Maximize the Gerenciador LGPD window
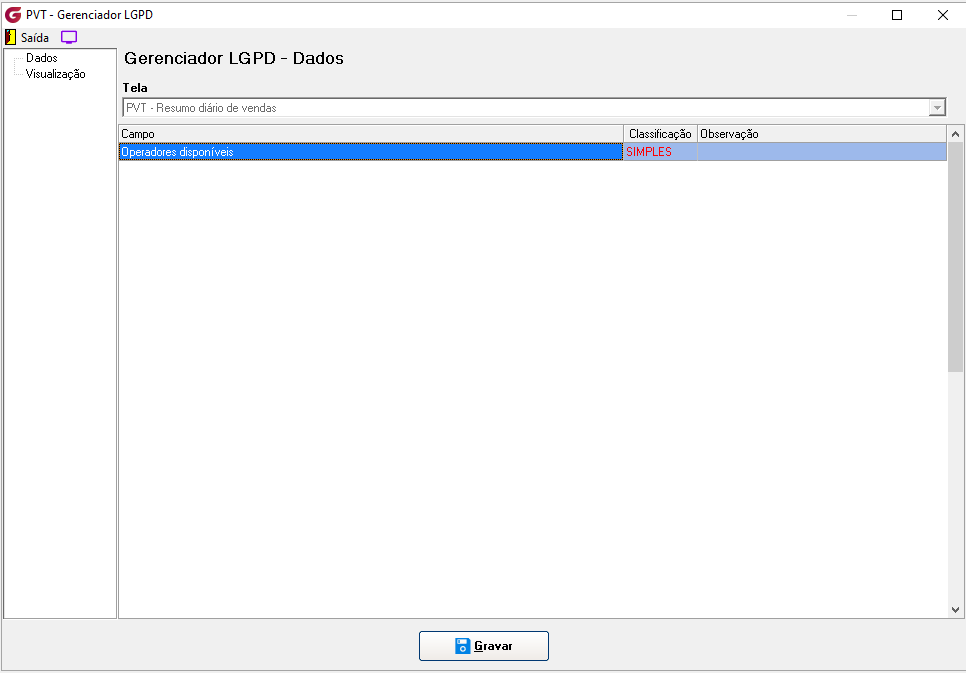This screenshot has height=673, width=966. click(897, 15)
